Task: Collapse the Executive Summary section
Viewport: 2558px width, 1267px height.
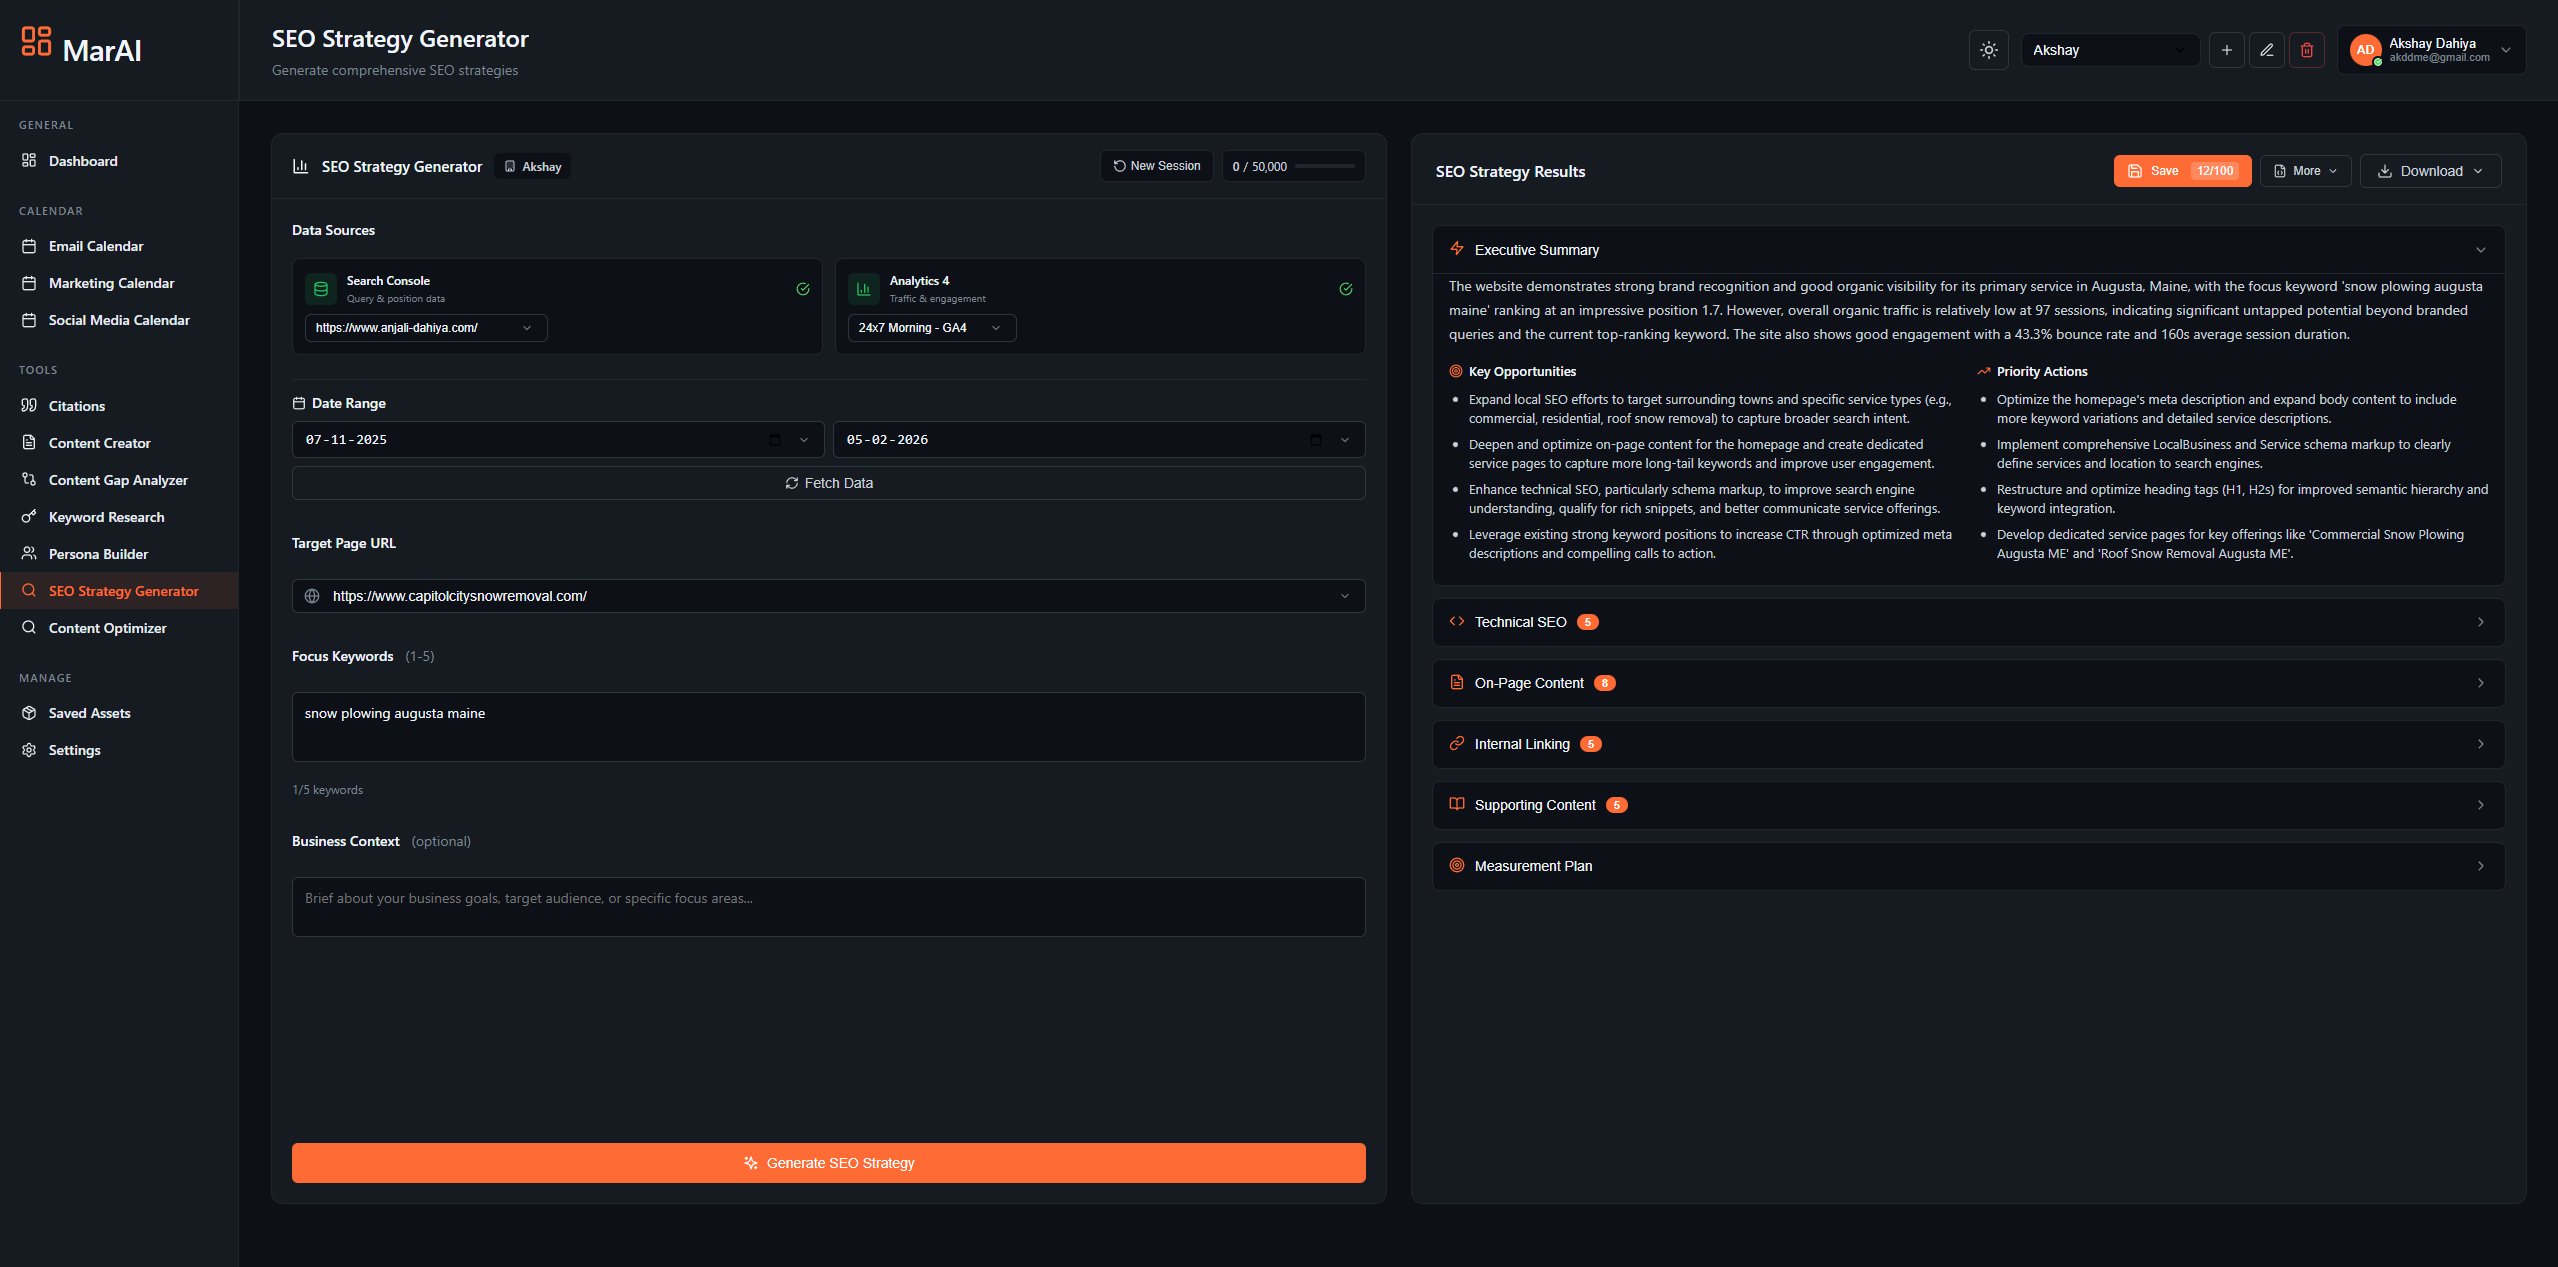Action: coord(2480,250)
